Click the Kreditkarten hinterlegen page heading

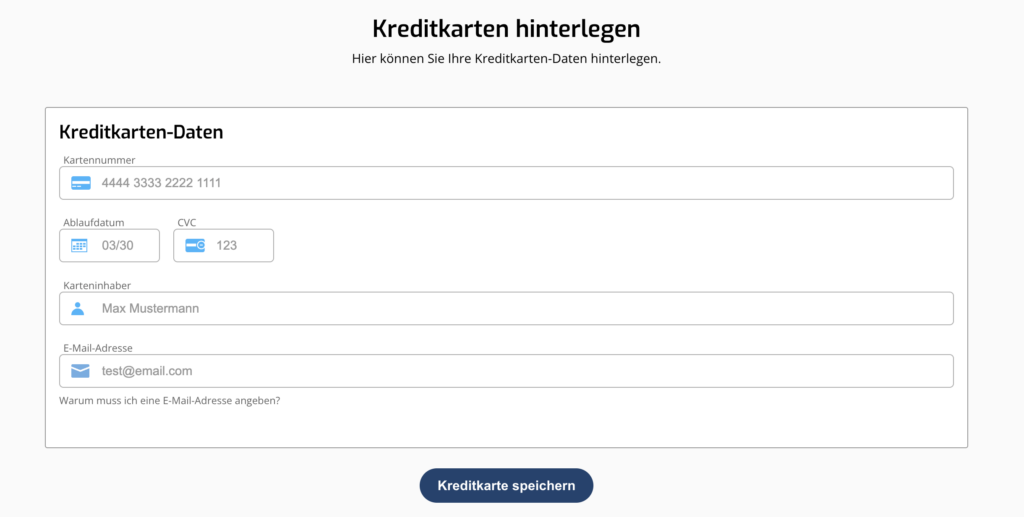point(506,27)
